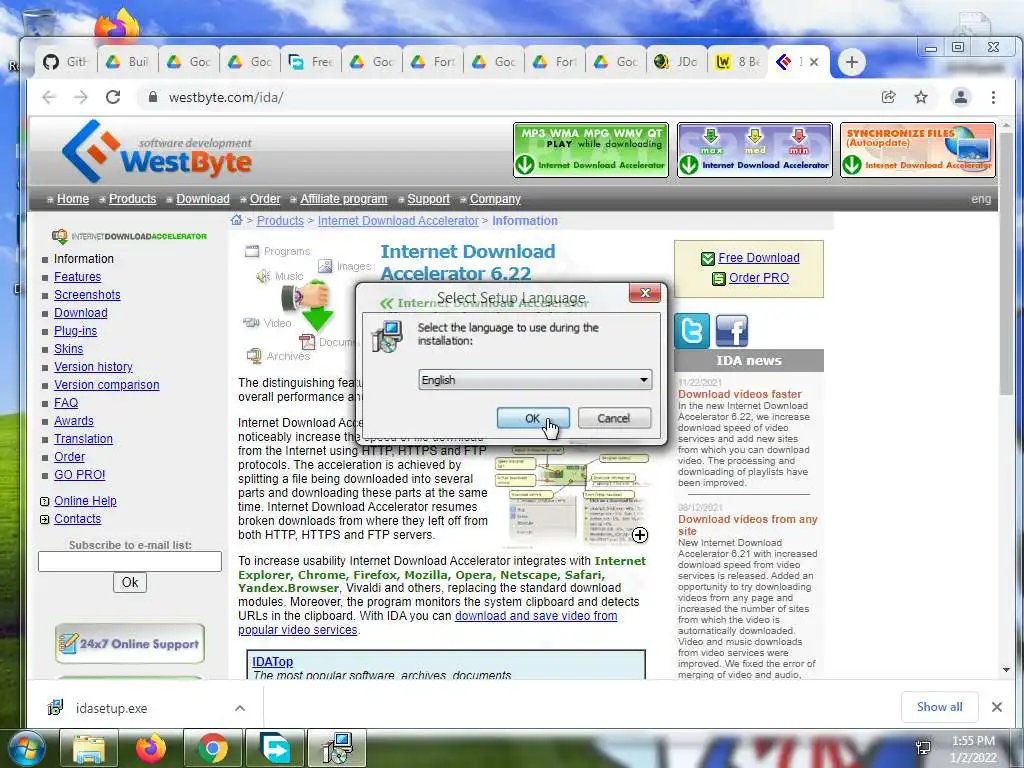Open Version history in left sidebar
The image size is (1024, 768).
point(93,366)
